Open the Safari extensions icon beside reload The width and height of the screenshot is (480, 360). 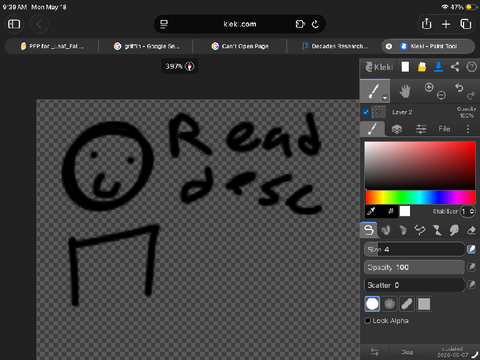pyautogui.click(x=300, y=24)
